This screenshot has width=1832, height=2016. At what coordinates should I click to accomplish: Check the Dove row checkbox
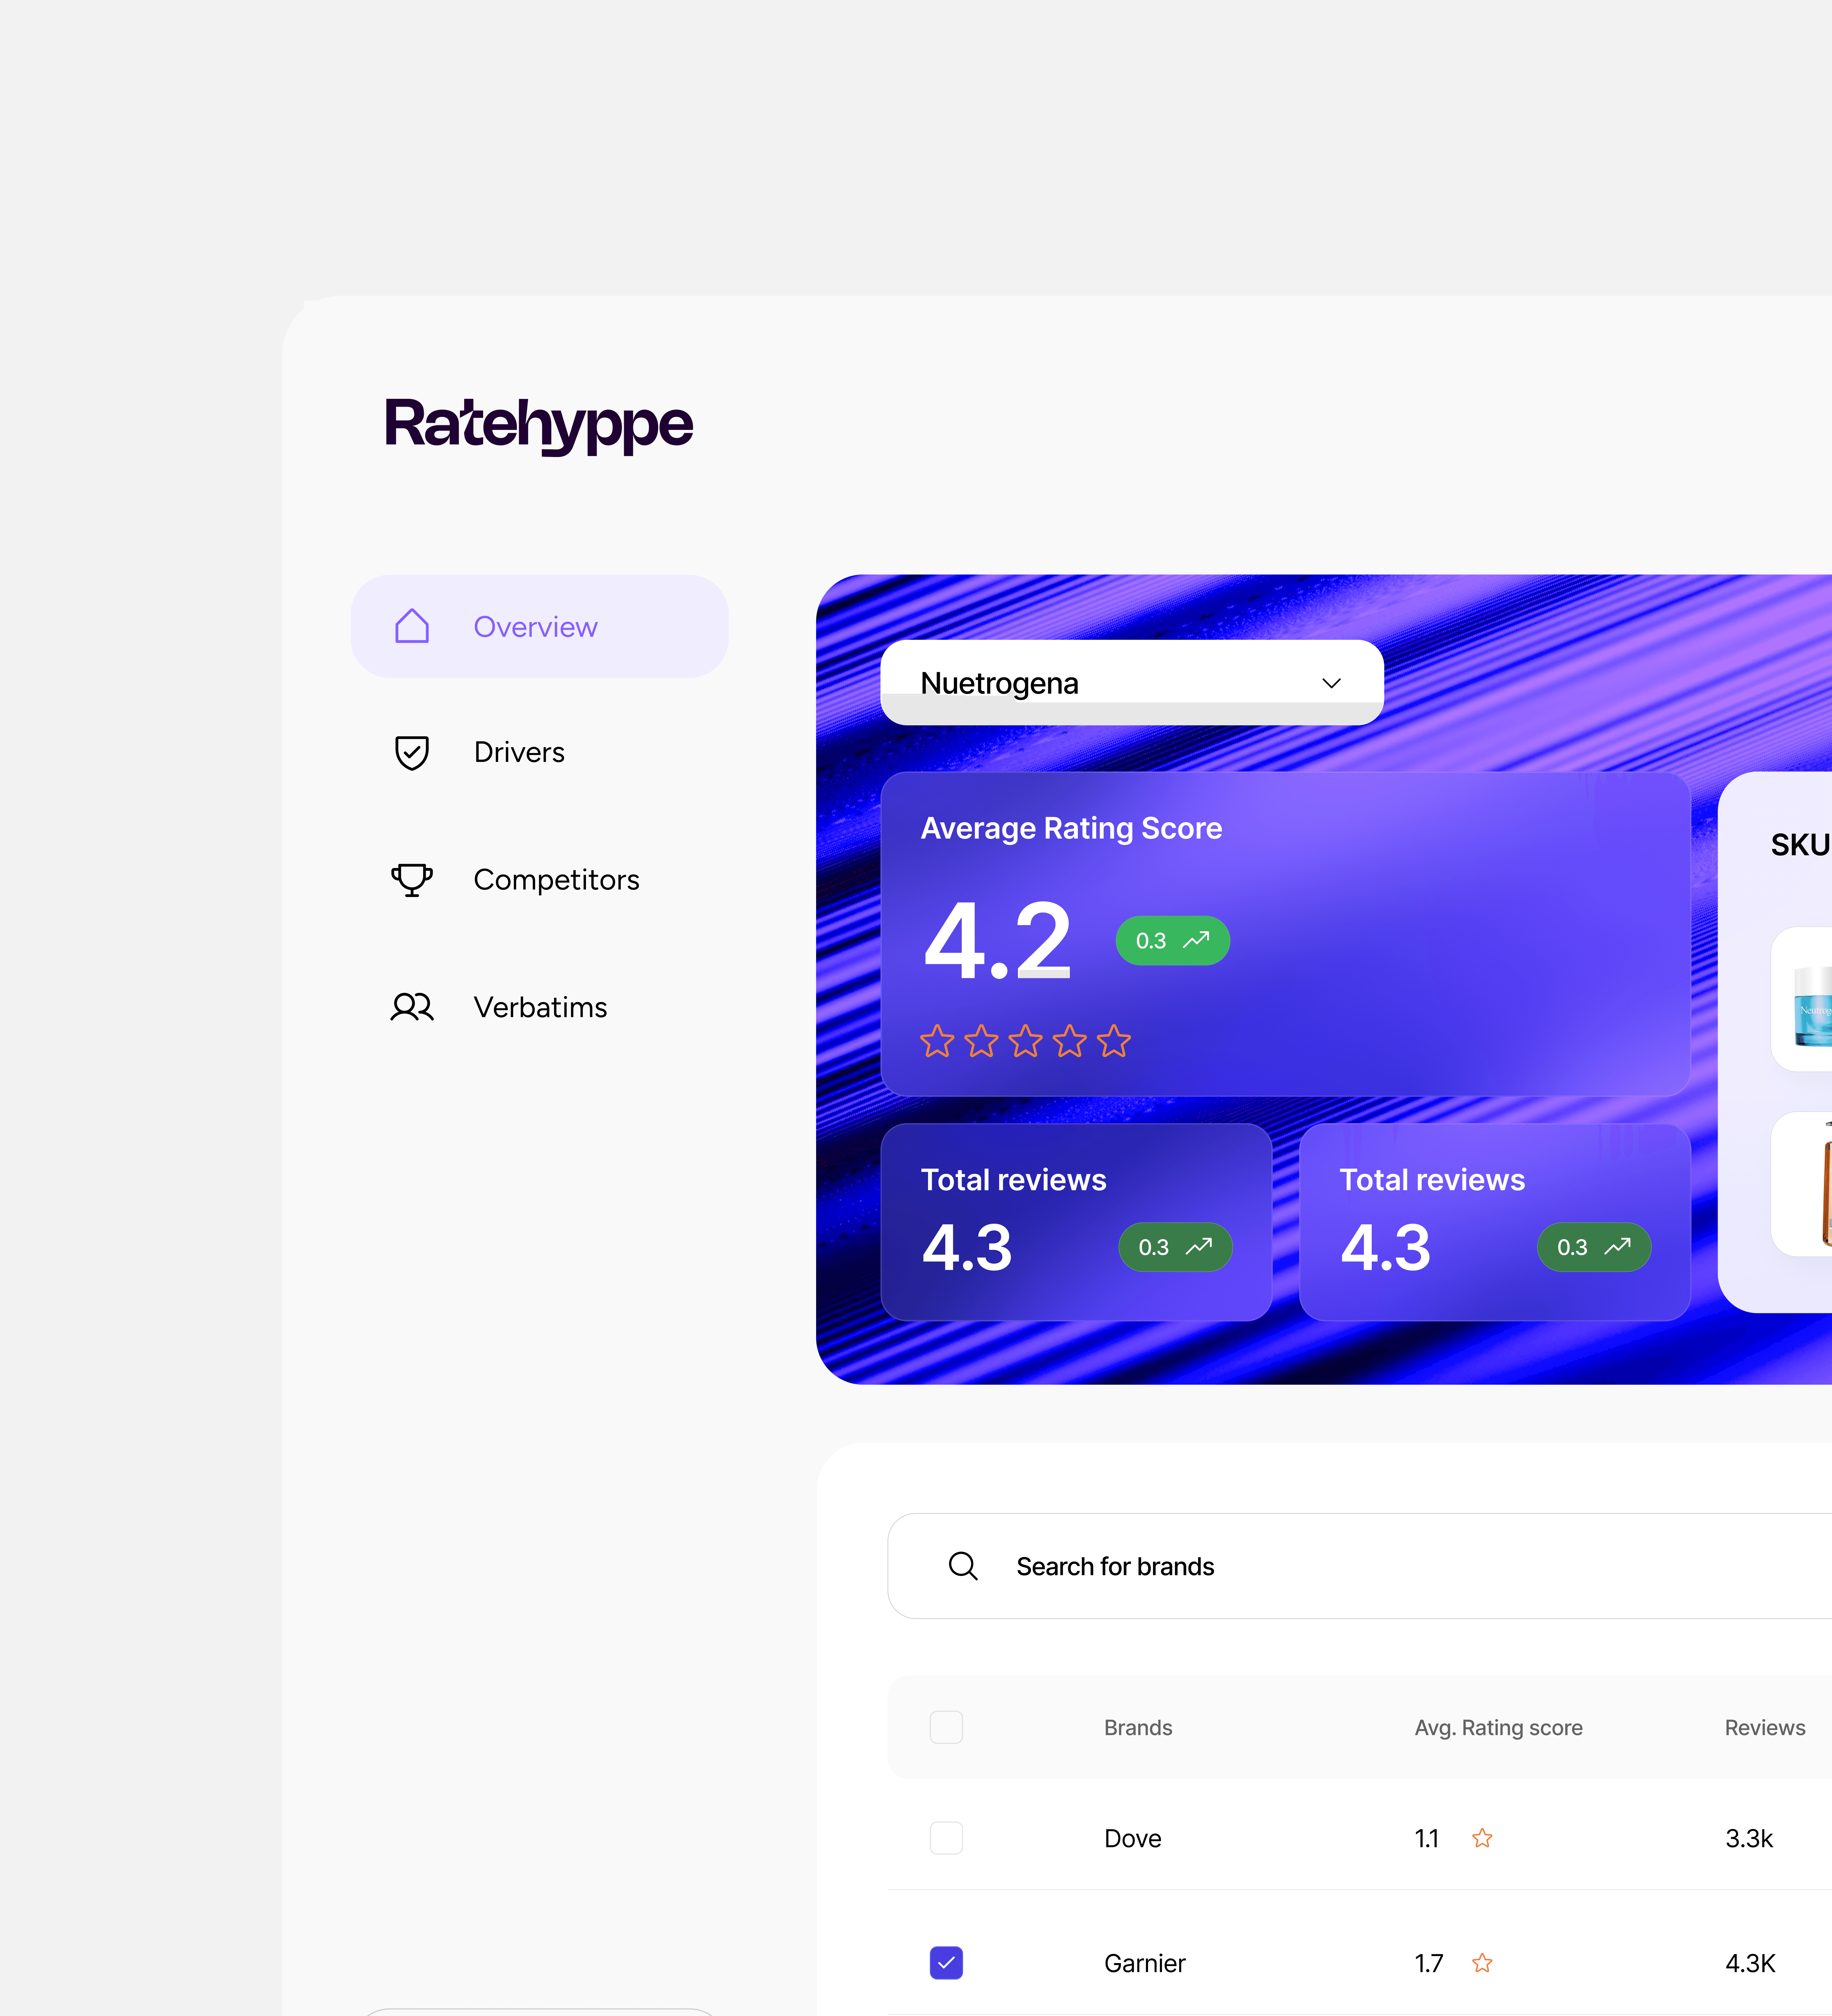click(946, 1838)
